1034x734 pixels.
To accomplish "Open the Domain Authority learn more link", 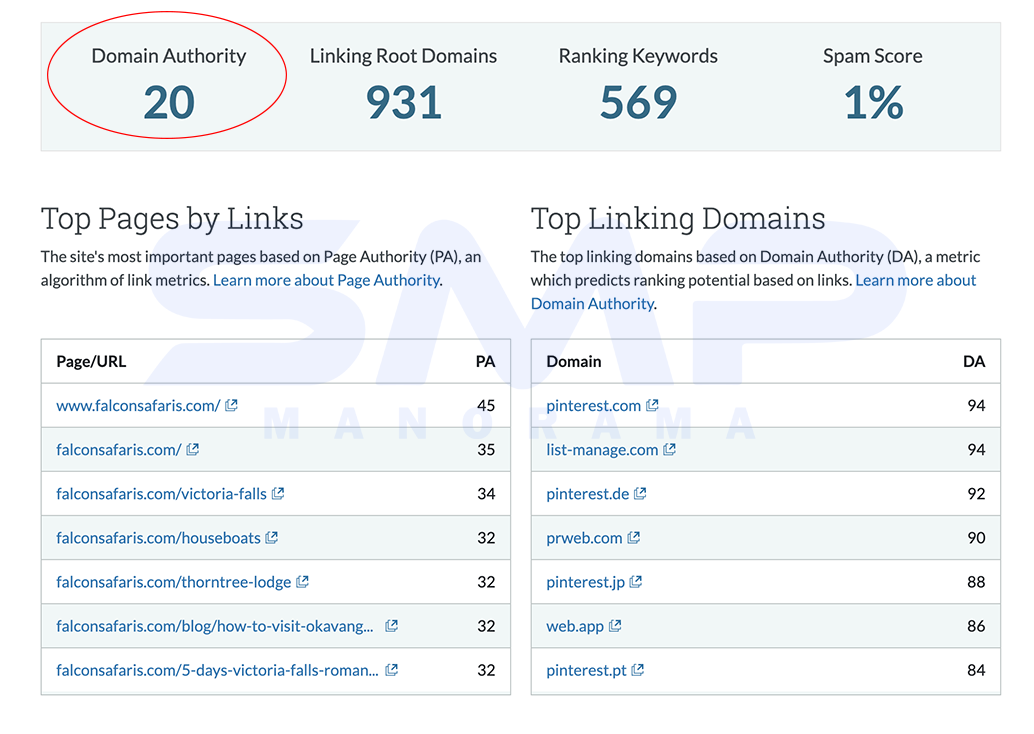I will 753,292.
